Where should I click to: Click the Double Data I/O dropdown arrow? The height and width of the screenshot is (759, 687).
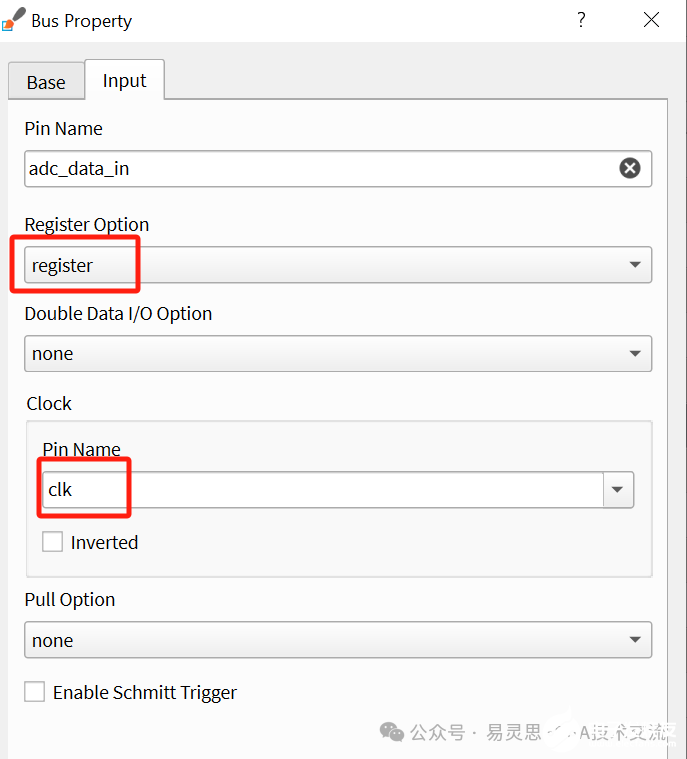(x=635, y=354)
